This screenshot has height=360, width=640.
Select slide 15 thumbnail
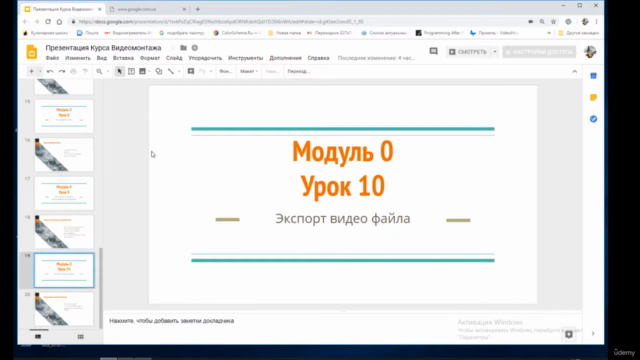click(x=64, y=116)
